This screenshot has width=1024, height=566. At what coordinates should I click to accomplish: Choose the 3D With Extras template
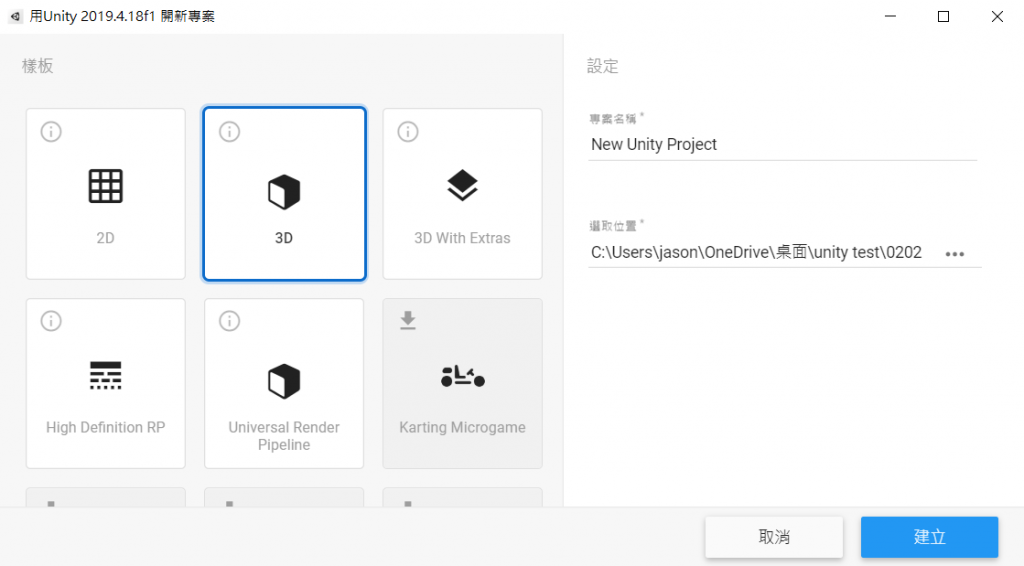coord(462,194)
